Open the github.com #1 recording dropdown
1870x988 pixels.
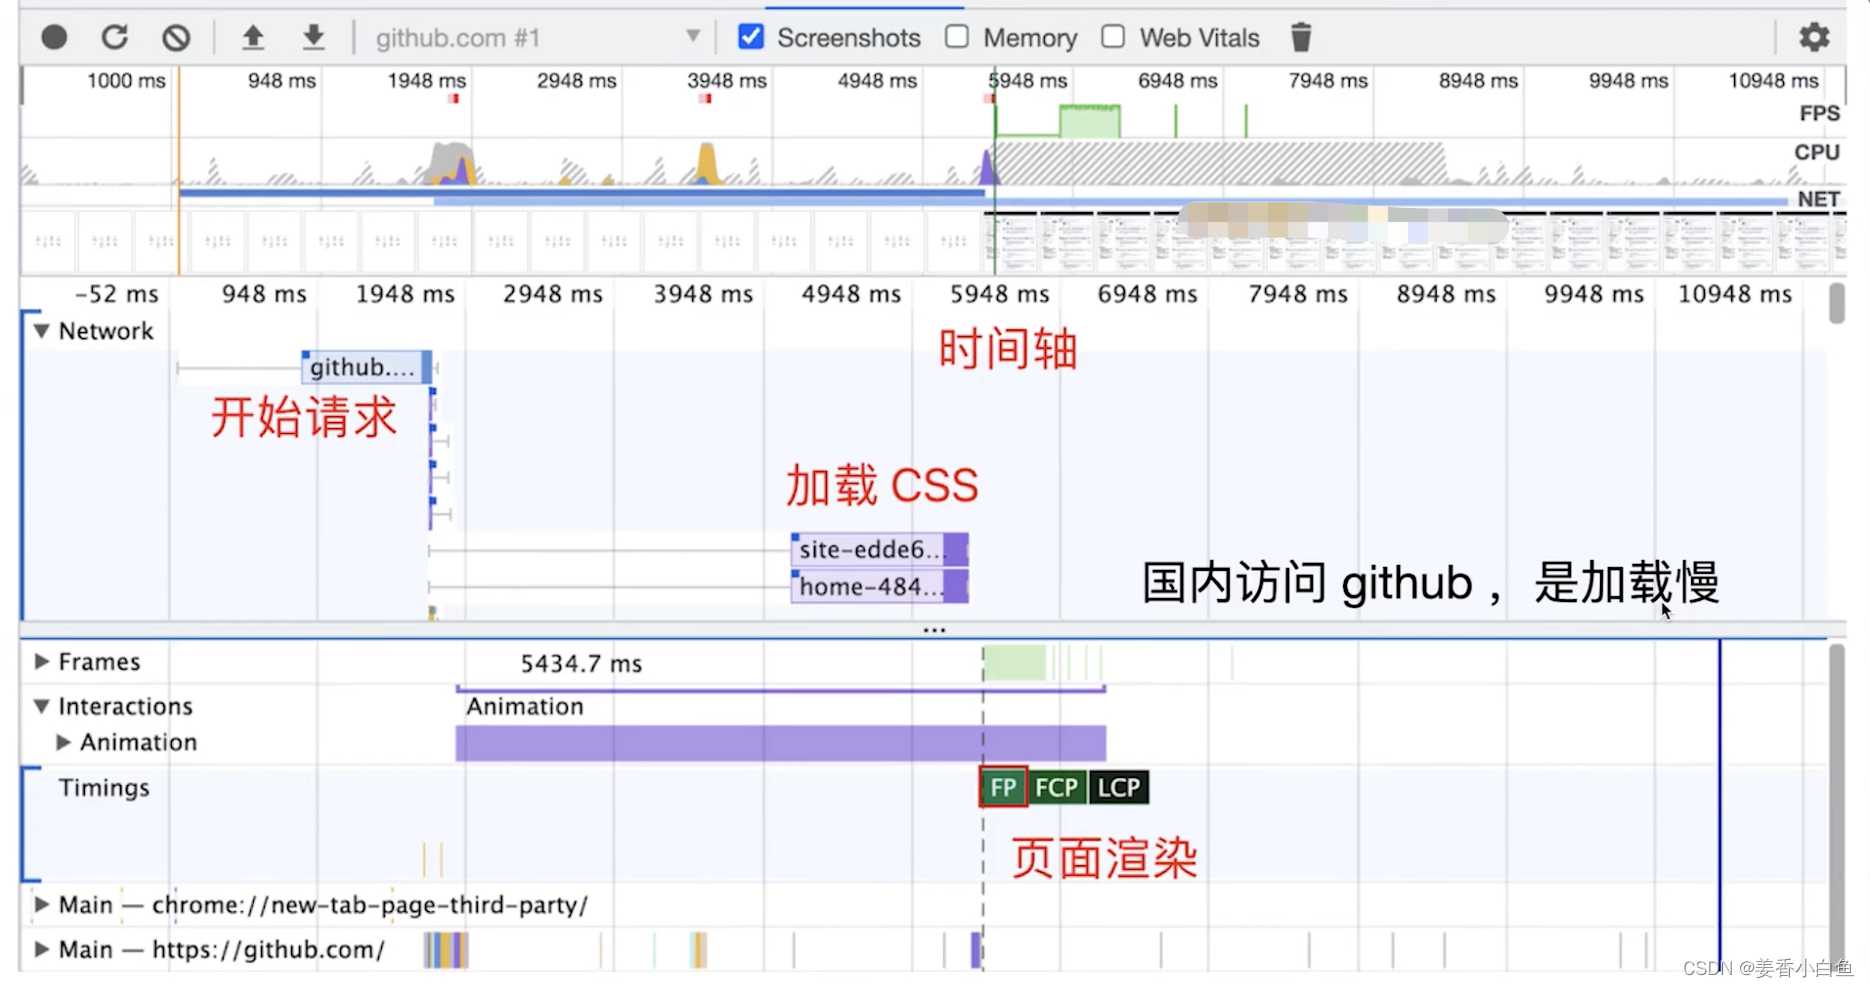click(538, 38)
